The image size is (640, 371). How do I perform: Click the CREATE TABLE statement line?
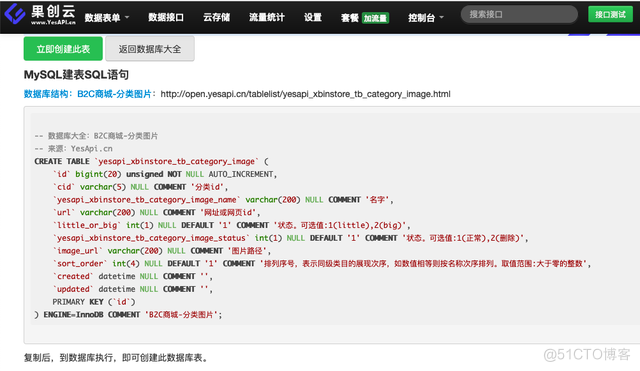[x=151, y=161]
